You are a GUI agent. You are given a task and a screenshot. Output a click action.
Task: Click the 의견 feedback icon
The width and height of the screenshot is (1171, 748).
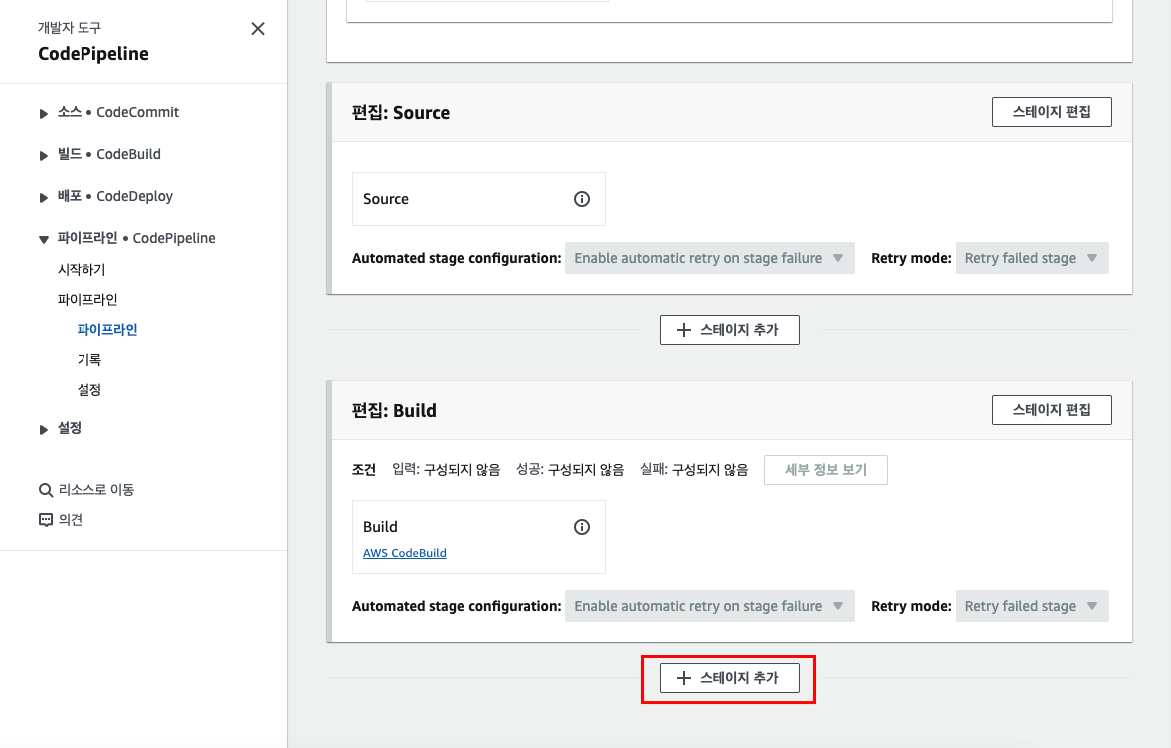[46, 520]
